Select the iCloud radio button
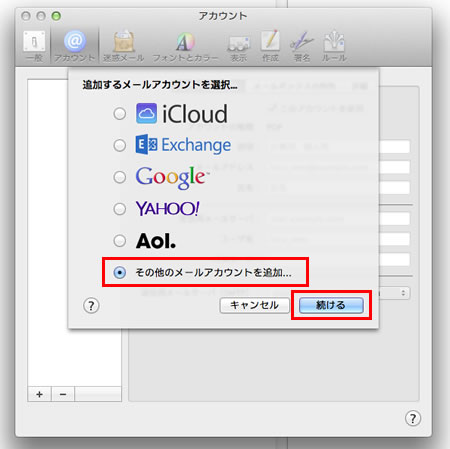Viewport: 450px width, 449px height. 119,114
